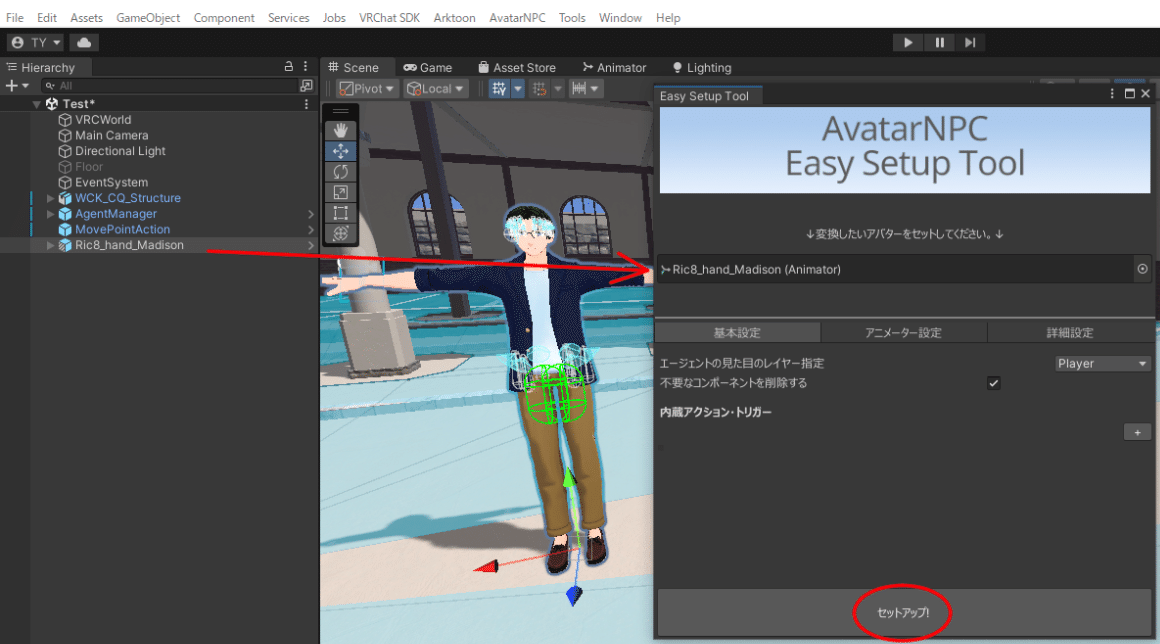Open the Pivot handle position dropdown

coord(366,89)
